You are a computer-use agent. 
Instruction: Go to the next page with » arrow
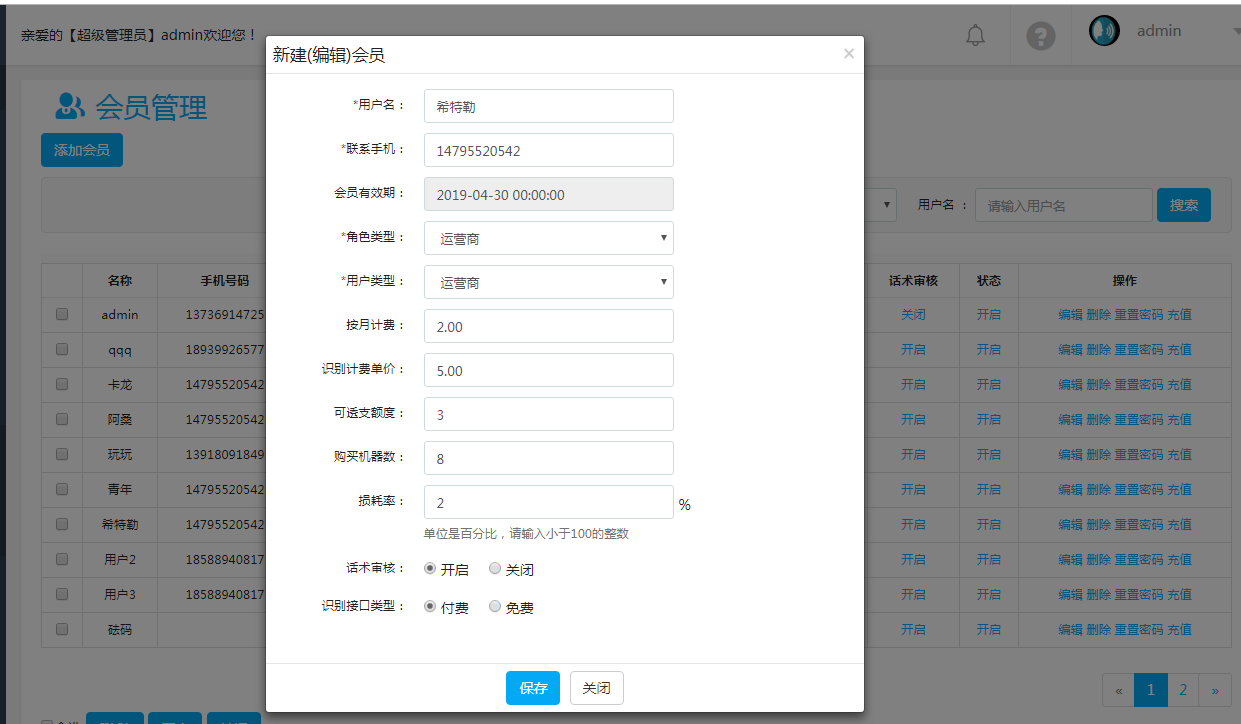(x=1215, y=690)
